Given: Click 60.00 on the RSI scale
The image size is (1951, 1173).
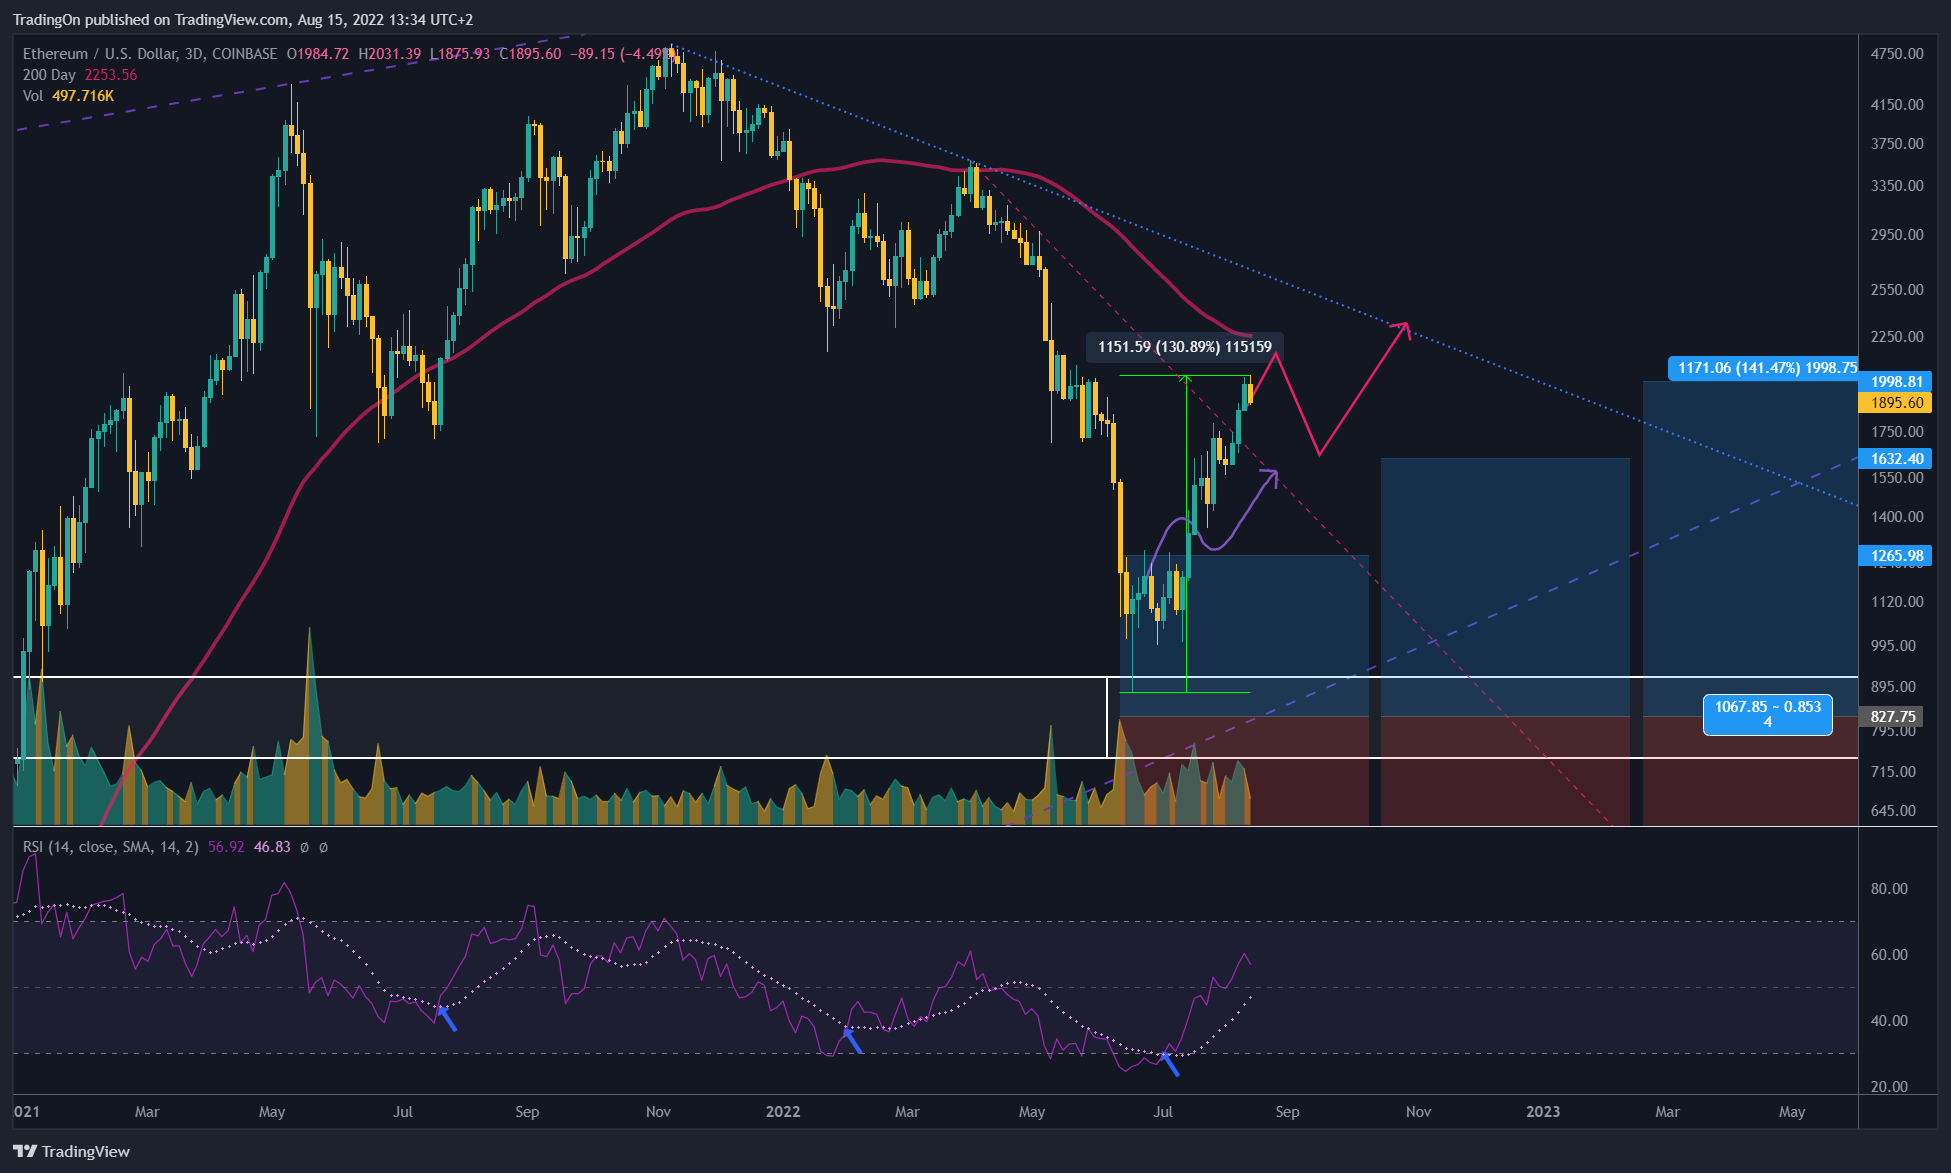Looking at the screenshot, I should click(1889, 954).
